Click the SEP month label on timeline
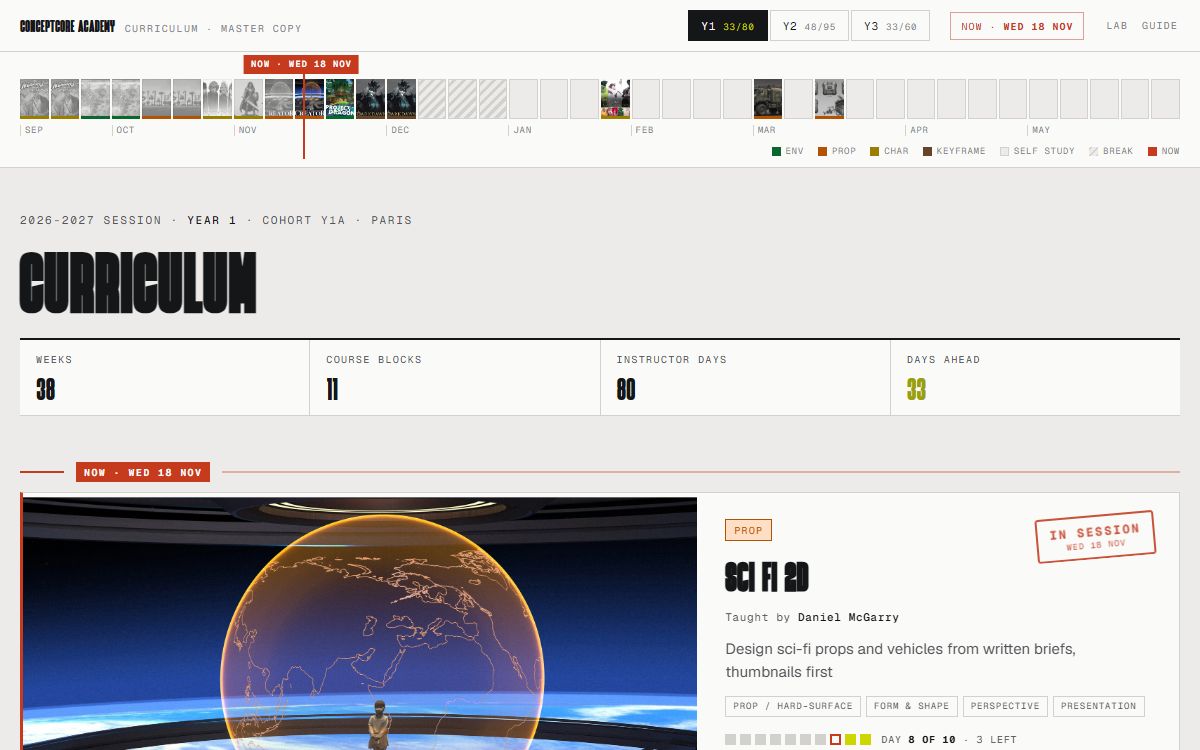Screen dimensions: 1200x750 pyautogui.click(x=34, y=130)
